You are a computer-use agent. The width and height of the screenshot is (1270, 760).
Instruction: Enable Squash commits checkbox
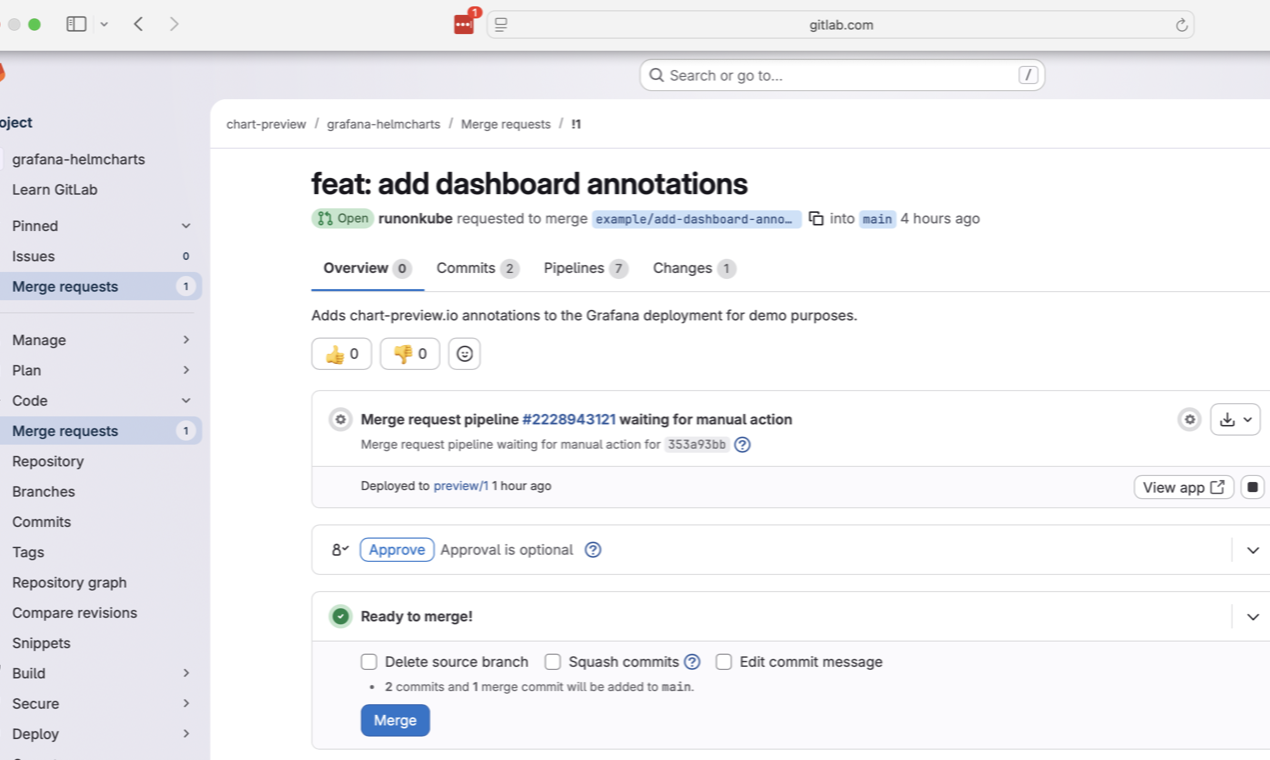(552, 662)
